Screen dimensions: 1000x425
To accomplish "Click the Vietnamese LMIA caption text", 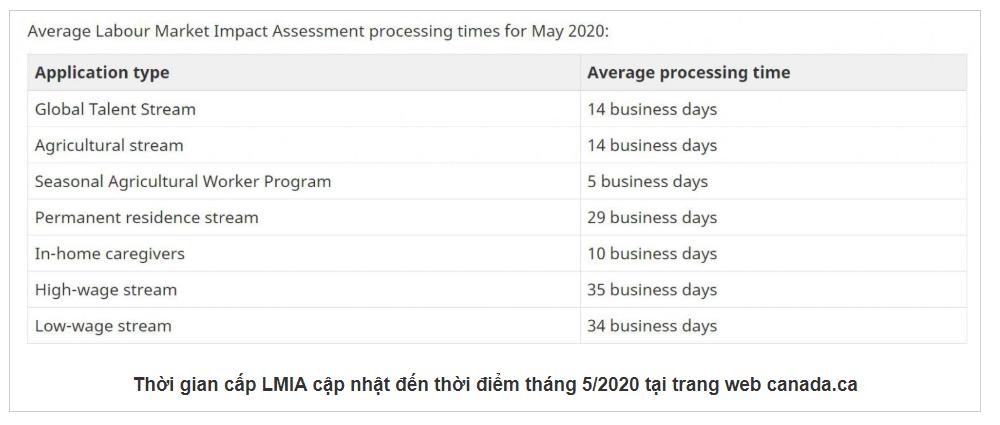I will click(496, 385).
